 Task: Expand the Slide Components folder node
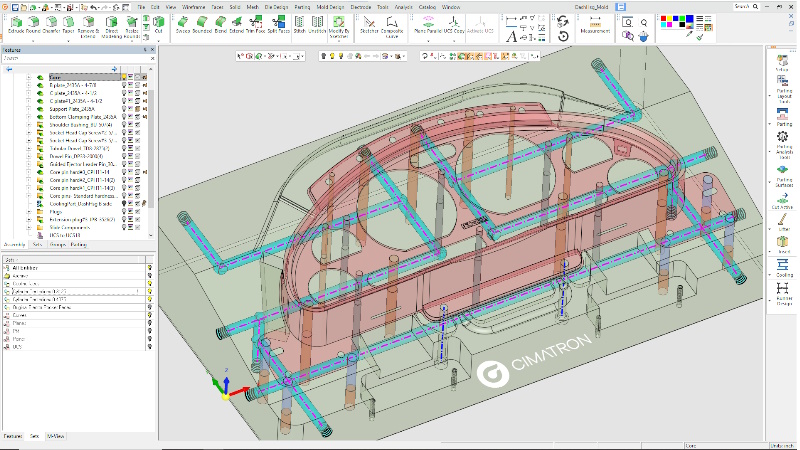tap(29, 228)
